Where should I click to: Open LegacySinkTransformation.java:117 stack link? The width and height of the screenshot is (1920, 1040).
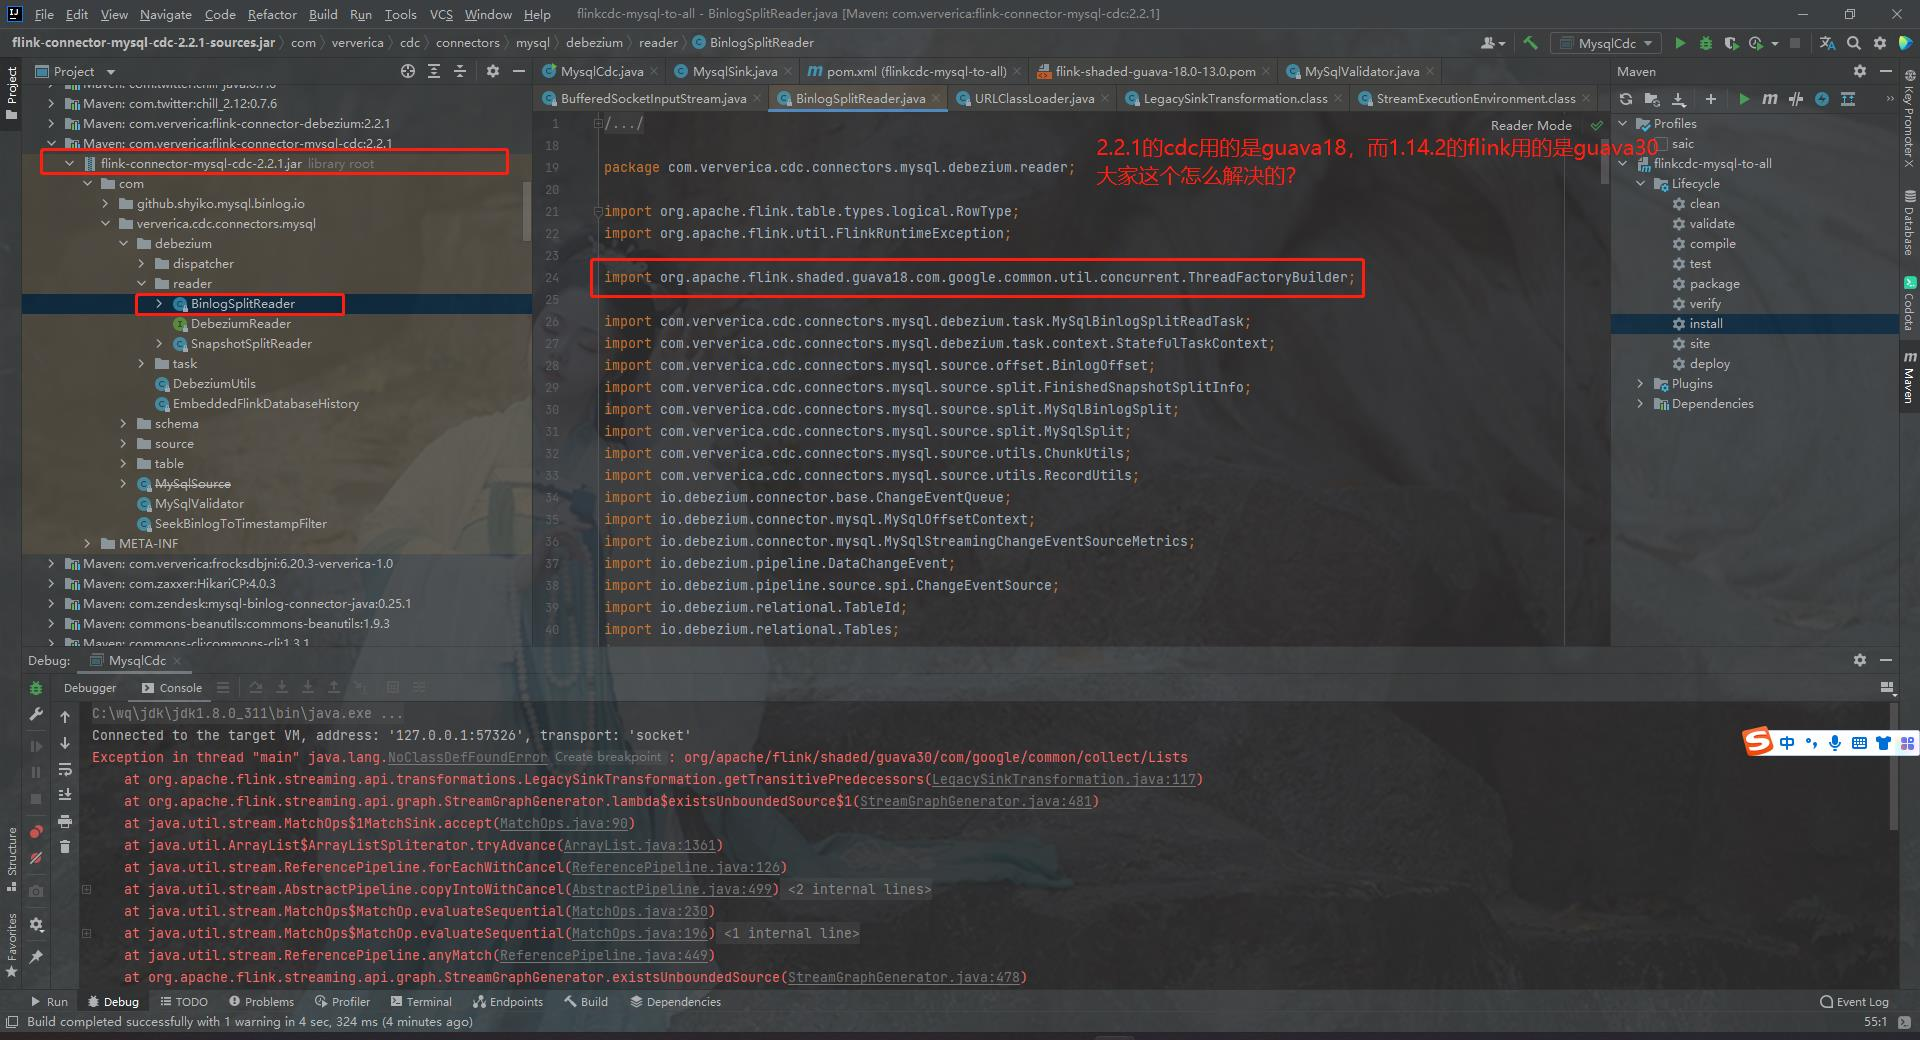(1064, 780)
